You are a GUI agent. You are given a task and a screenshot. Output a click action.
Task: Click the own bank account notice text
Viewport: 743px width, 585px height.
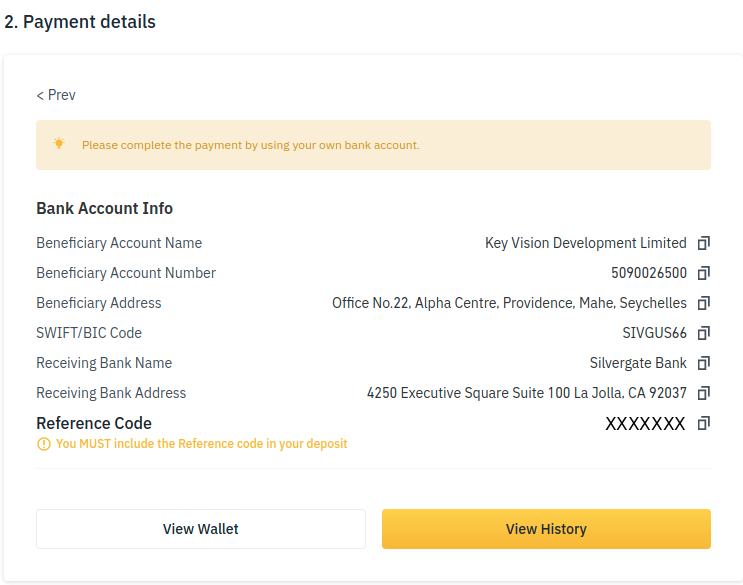(251, 145)
